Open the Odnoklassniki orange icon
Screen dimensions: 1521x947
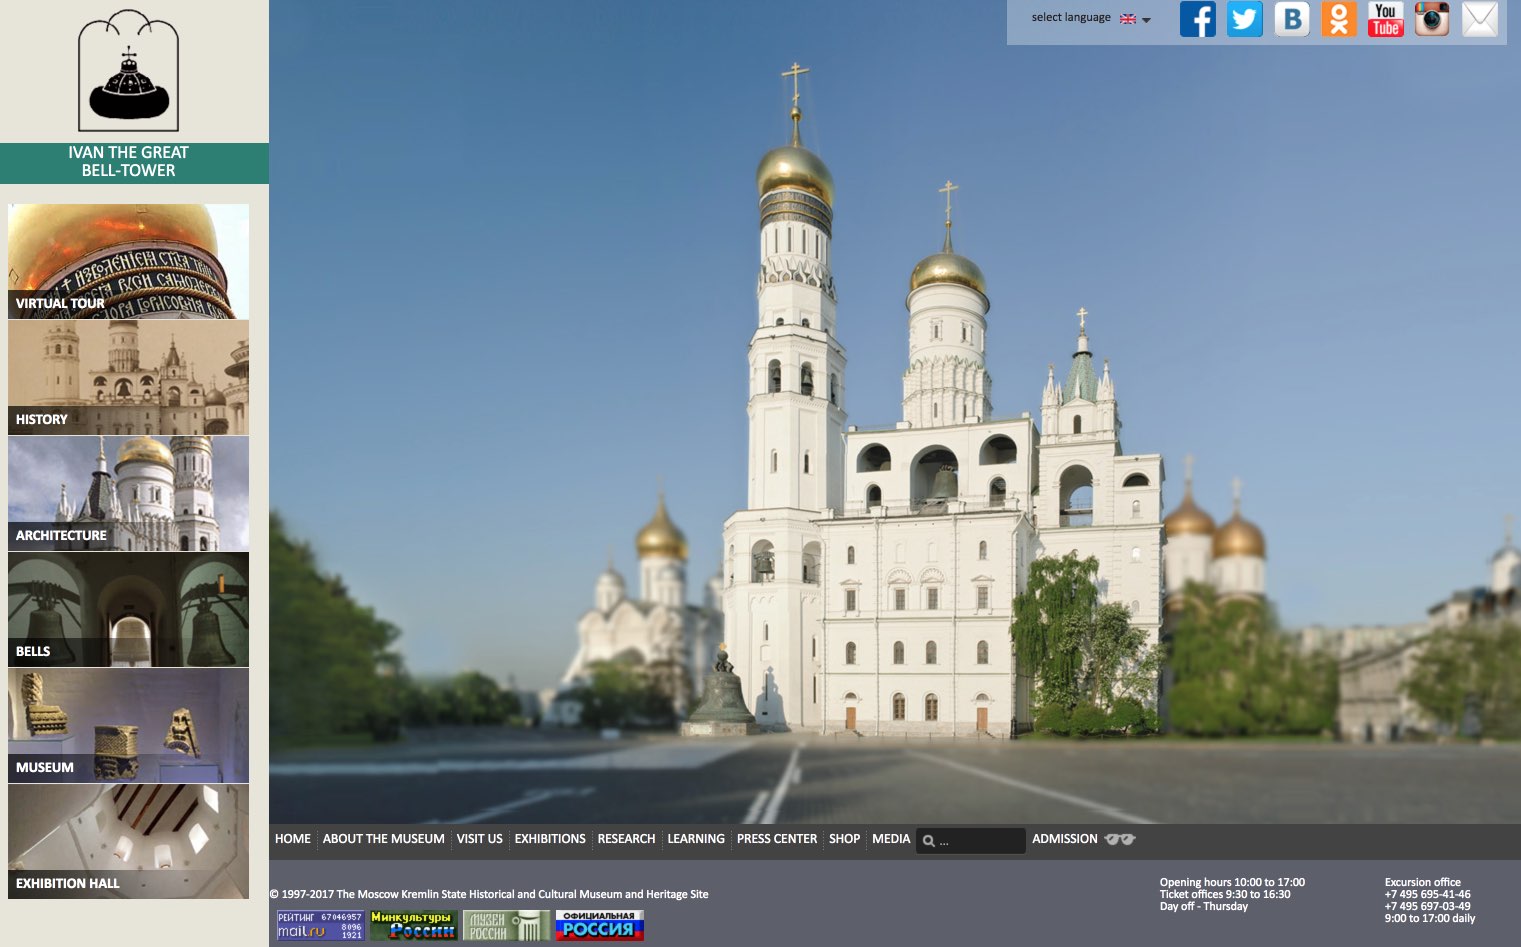1339,19
